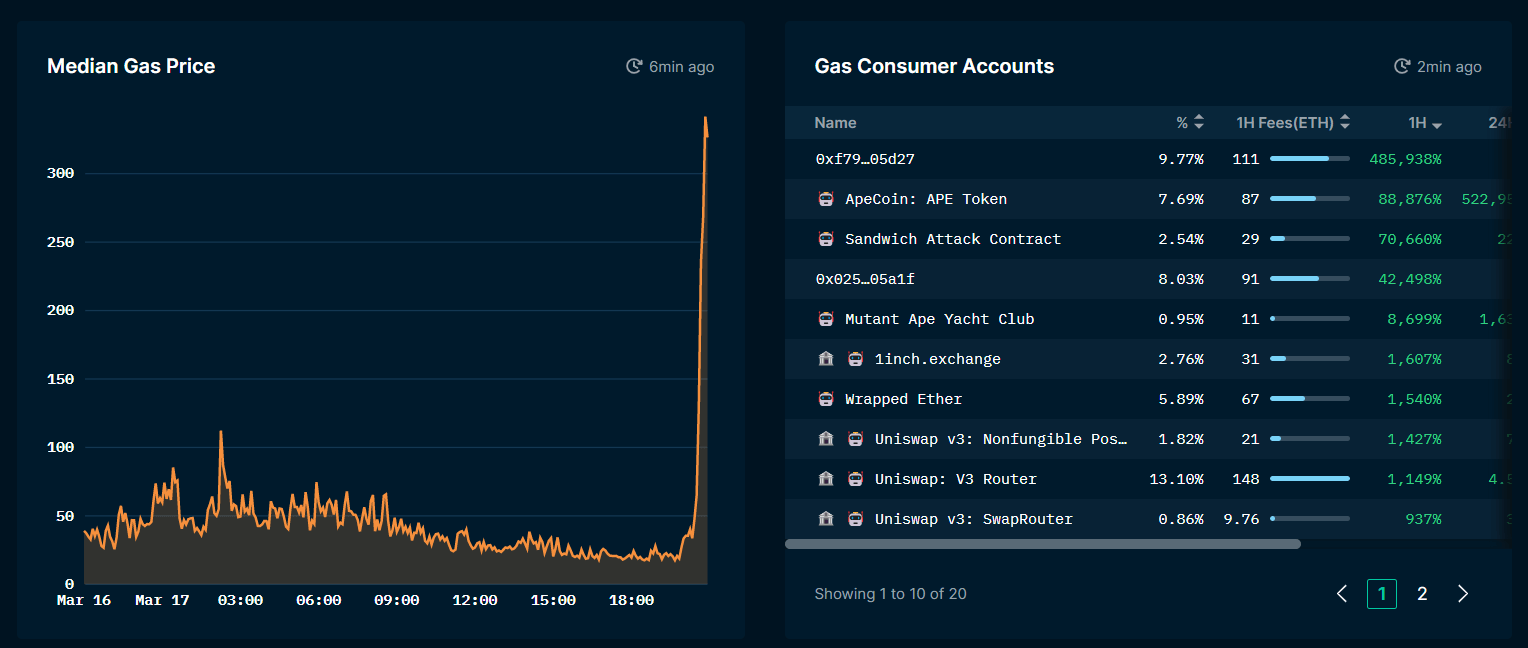Select page 1 in the pagination
The image size is (1528, 648).
point(1382,594)
